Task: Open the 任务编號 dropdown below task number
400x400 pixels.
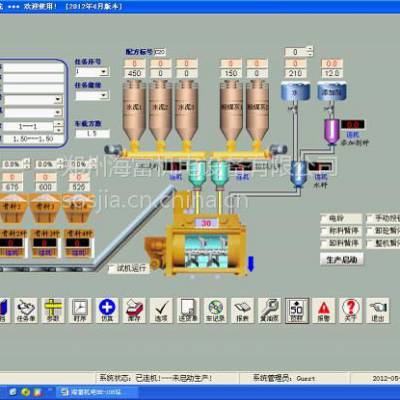Action: click(104, 95)
